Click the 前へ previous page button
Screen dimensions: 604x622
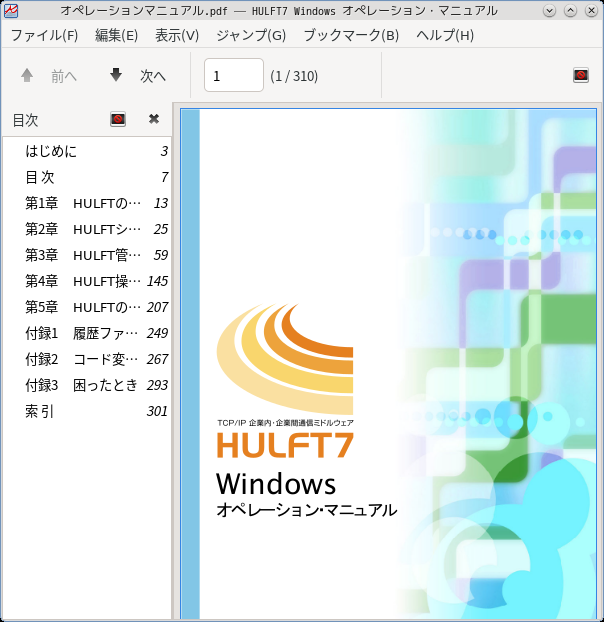(x=49, y=75)
